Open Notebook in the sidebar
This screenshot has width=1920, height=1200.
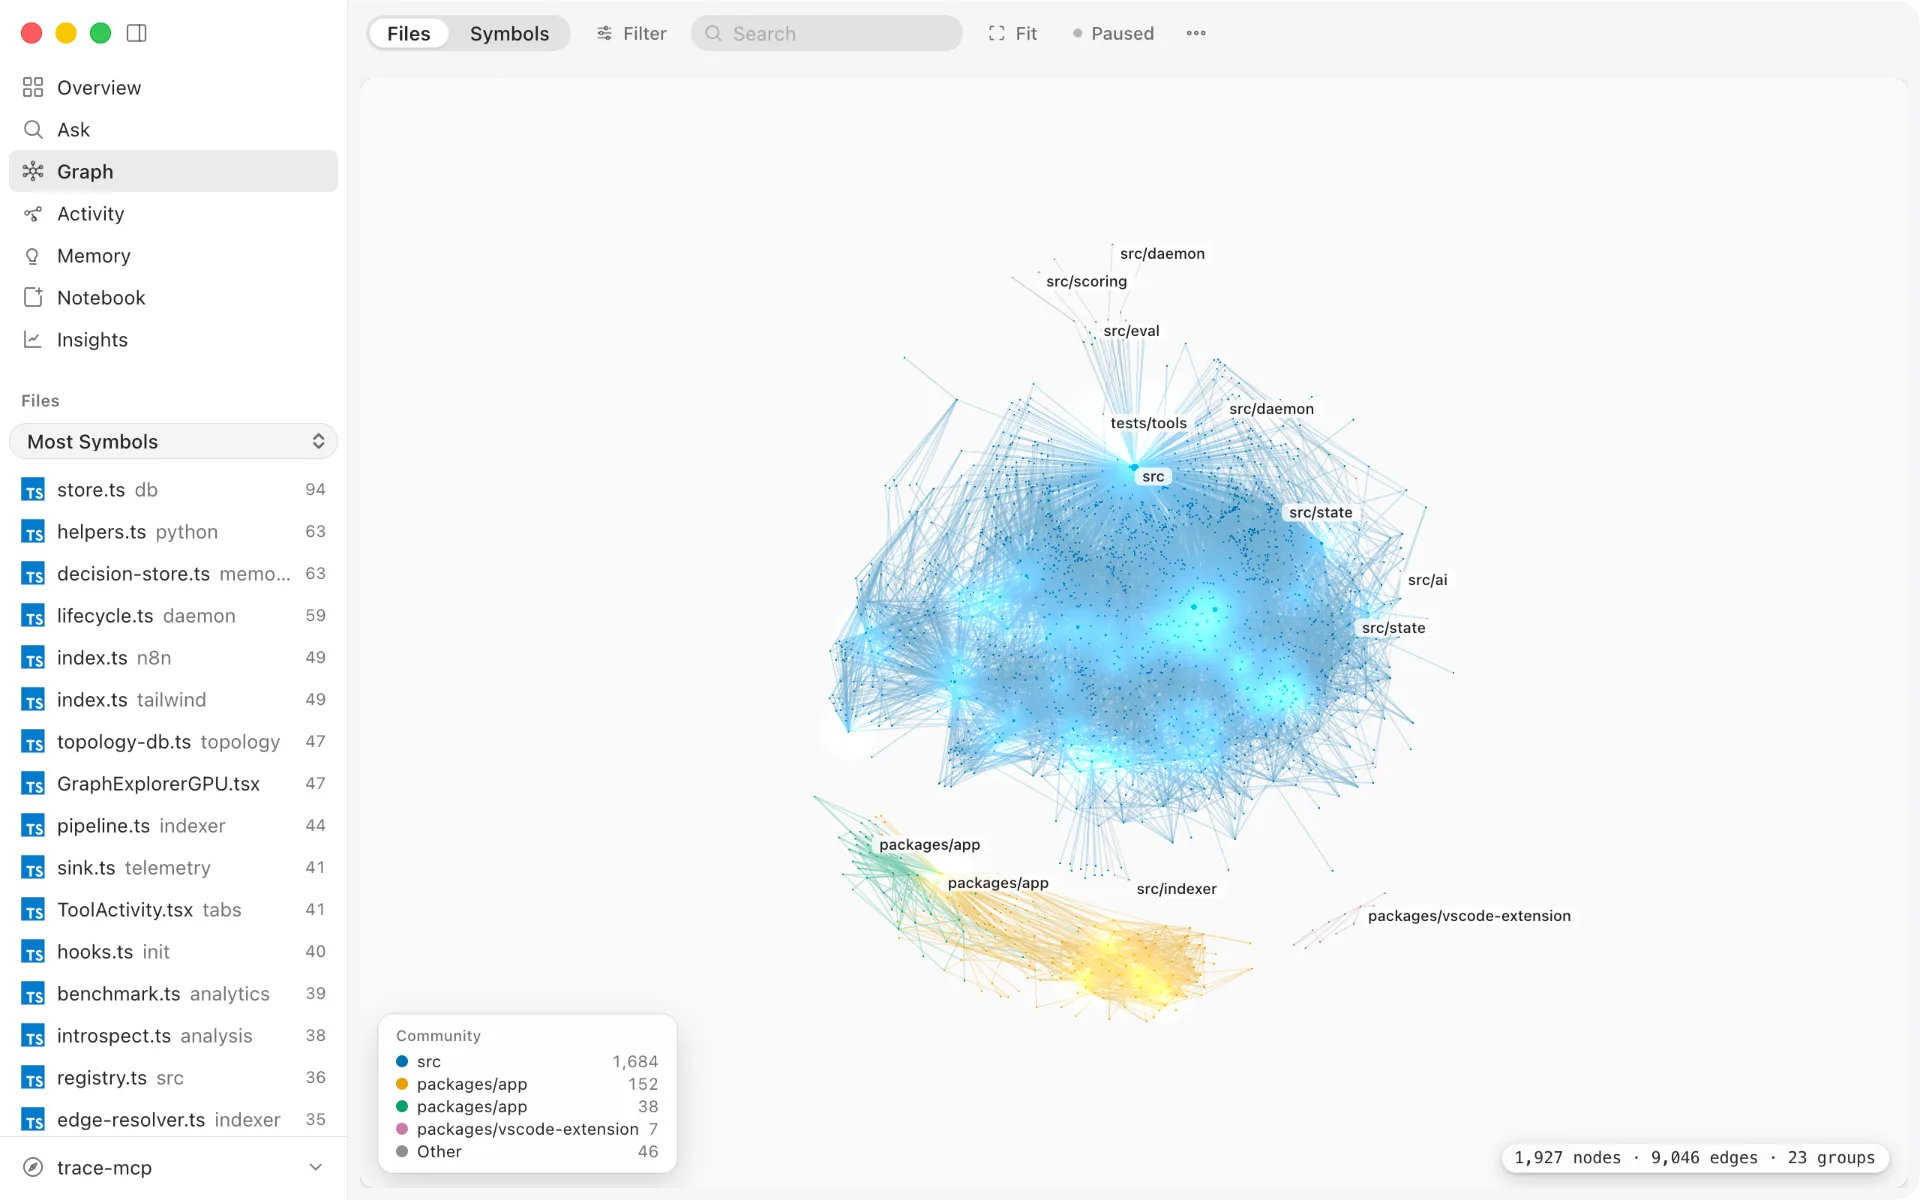point(174,298)
